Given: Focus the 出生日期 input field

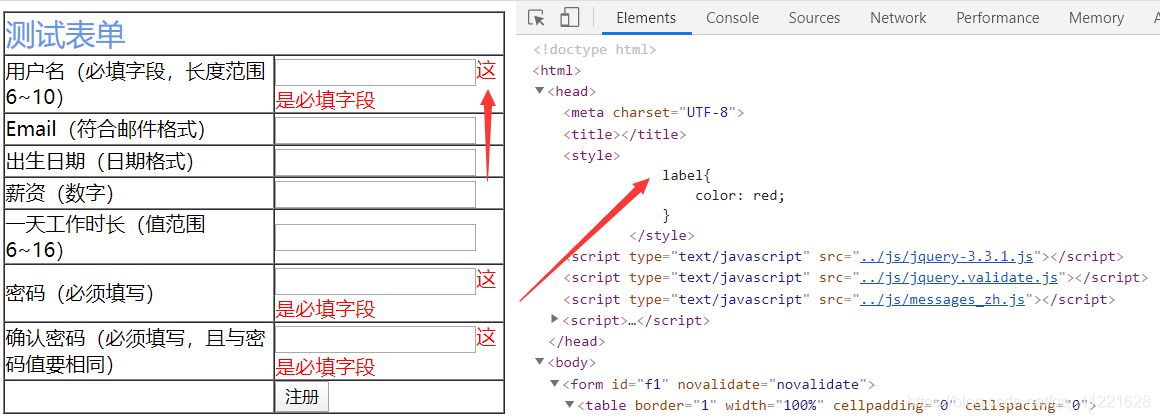Looking at the screenshot, I should coord(375,162).
